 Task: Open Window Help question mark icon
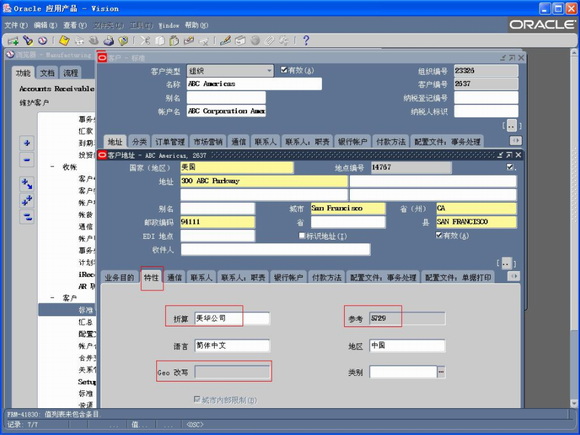pyautogui.click(x=306, y=40)
